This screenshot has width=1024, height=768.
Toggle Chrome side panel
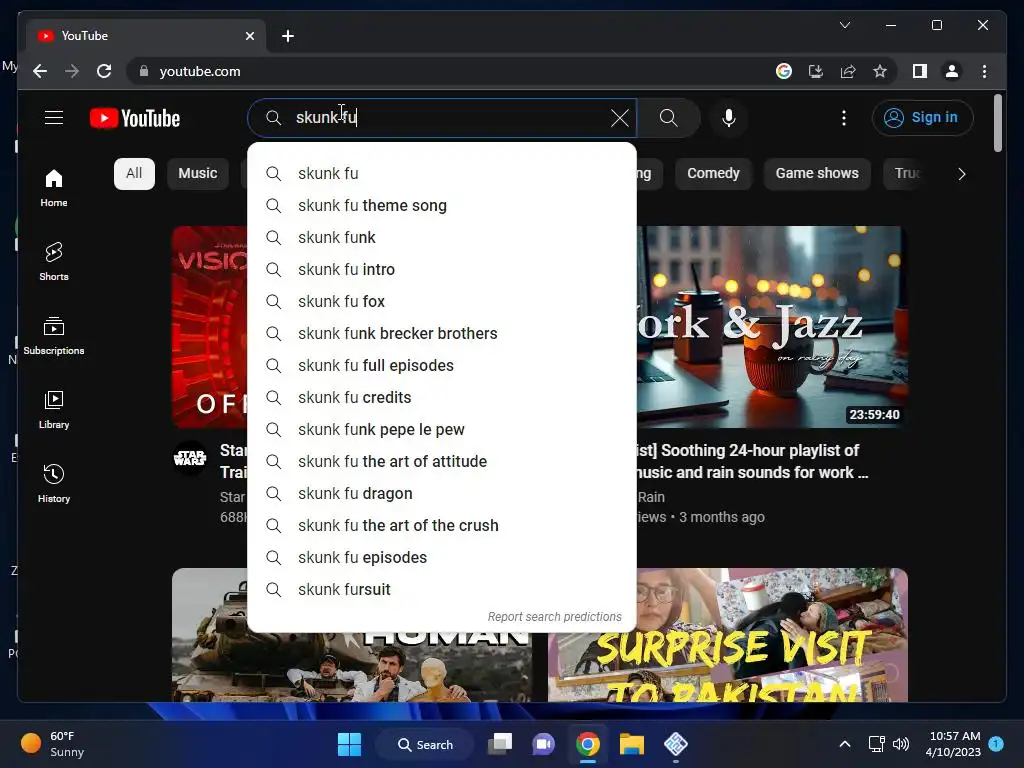coord(920,71)
